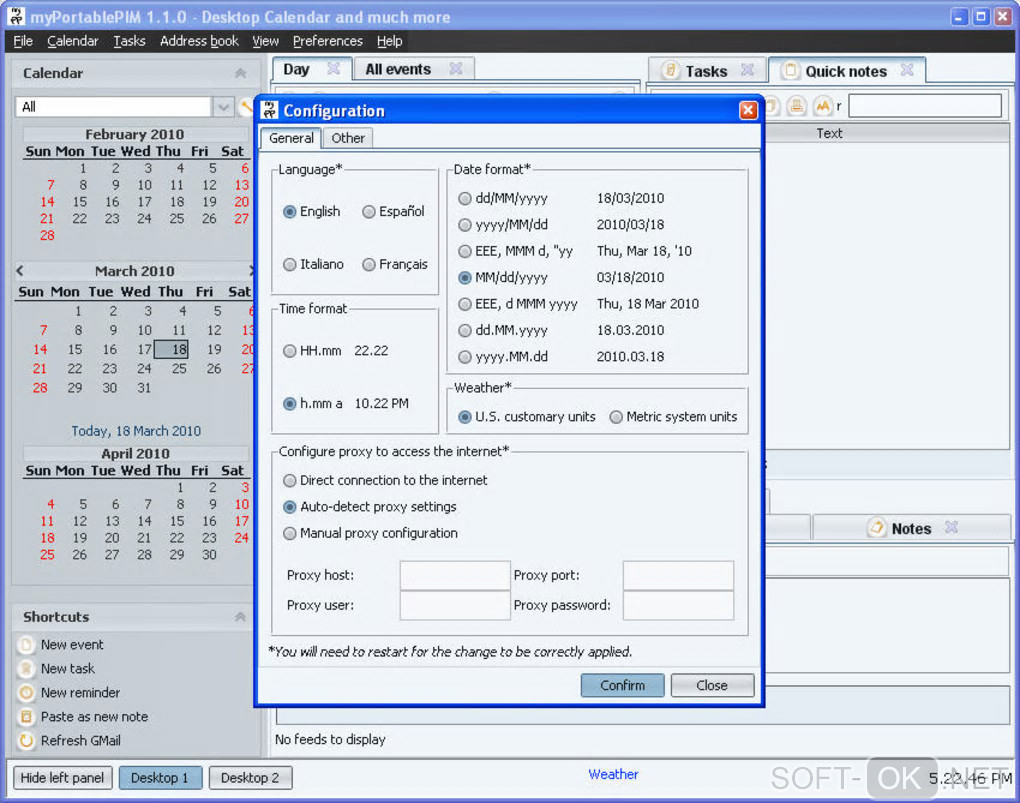Image resolution: width=1020 pixels, height=803 pixels.
Task: Collapse the Calendar panel
Action: (240, 73)
